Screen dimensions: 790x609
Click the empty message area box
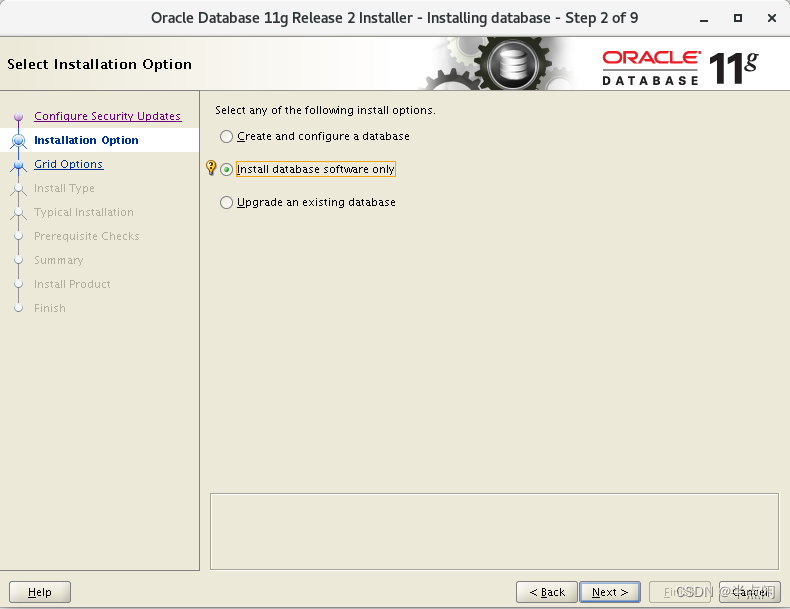pos(494,531)
